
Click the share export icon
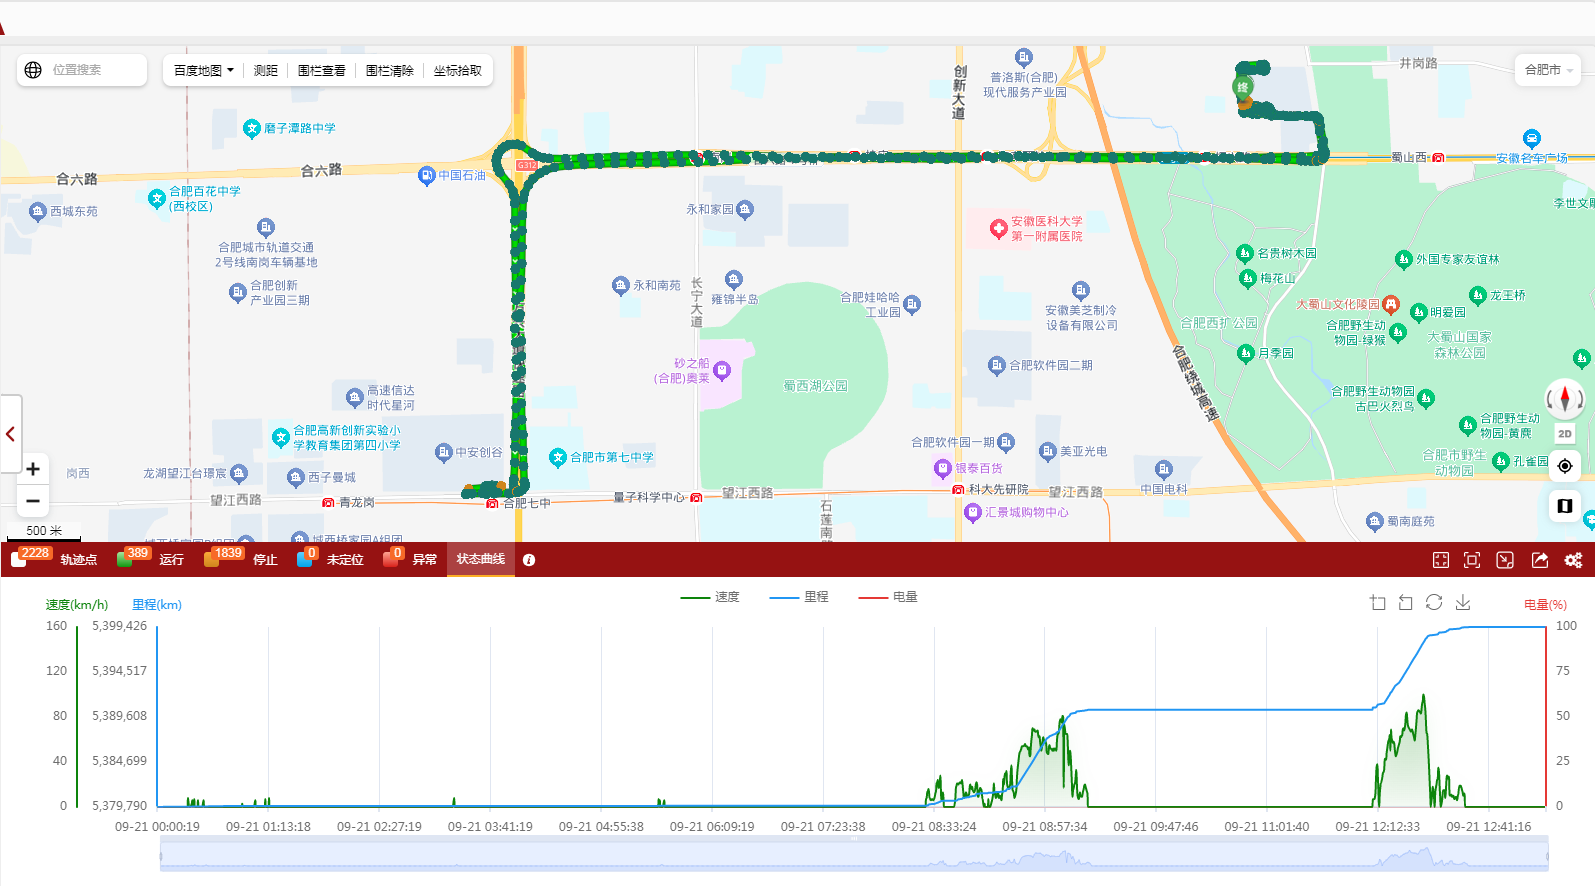click(1540, 560)
